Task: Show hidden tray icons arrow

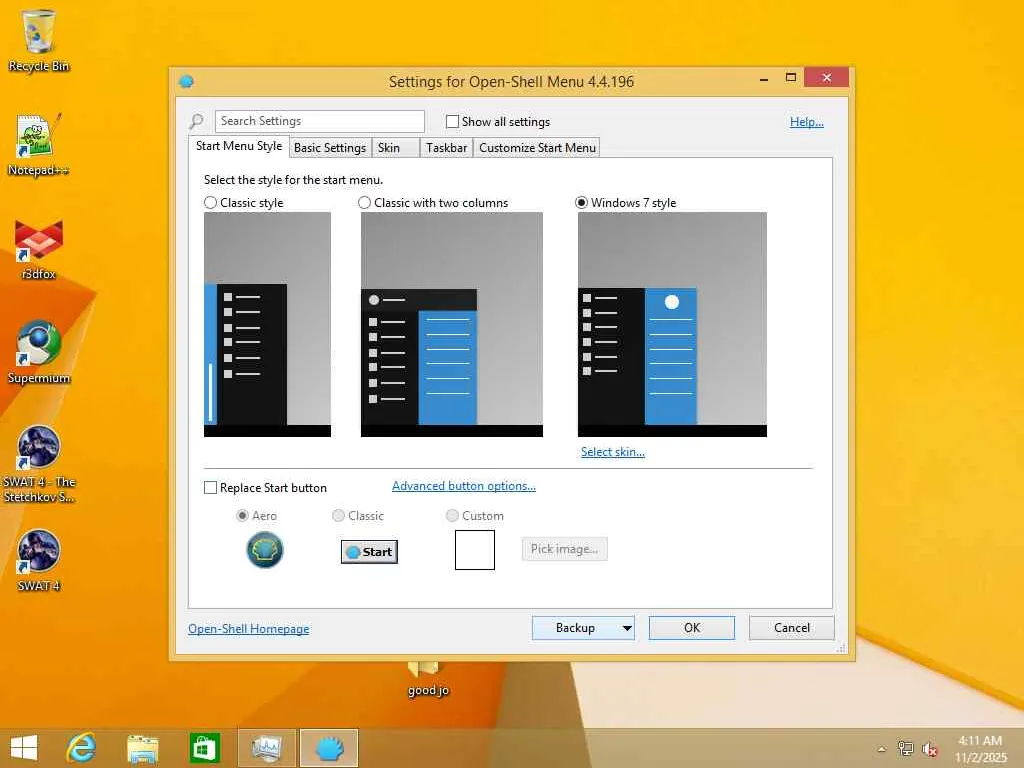Action: point(882,749)
